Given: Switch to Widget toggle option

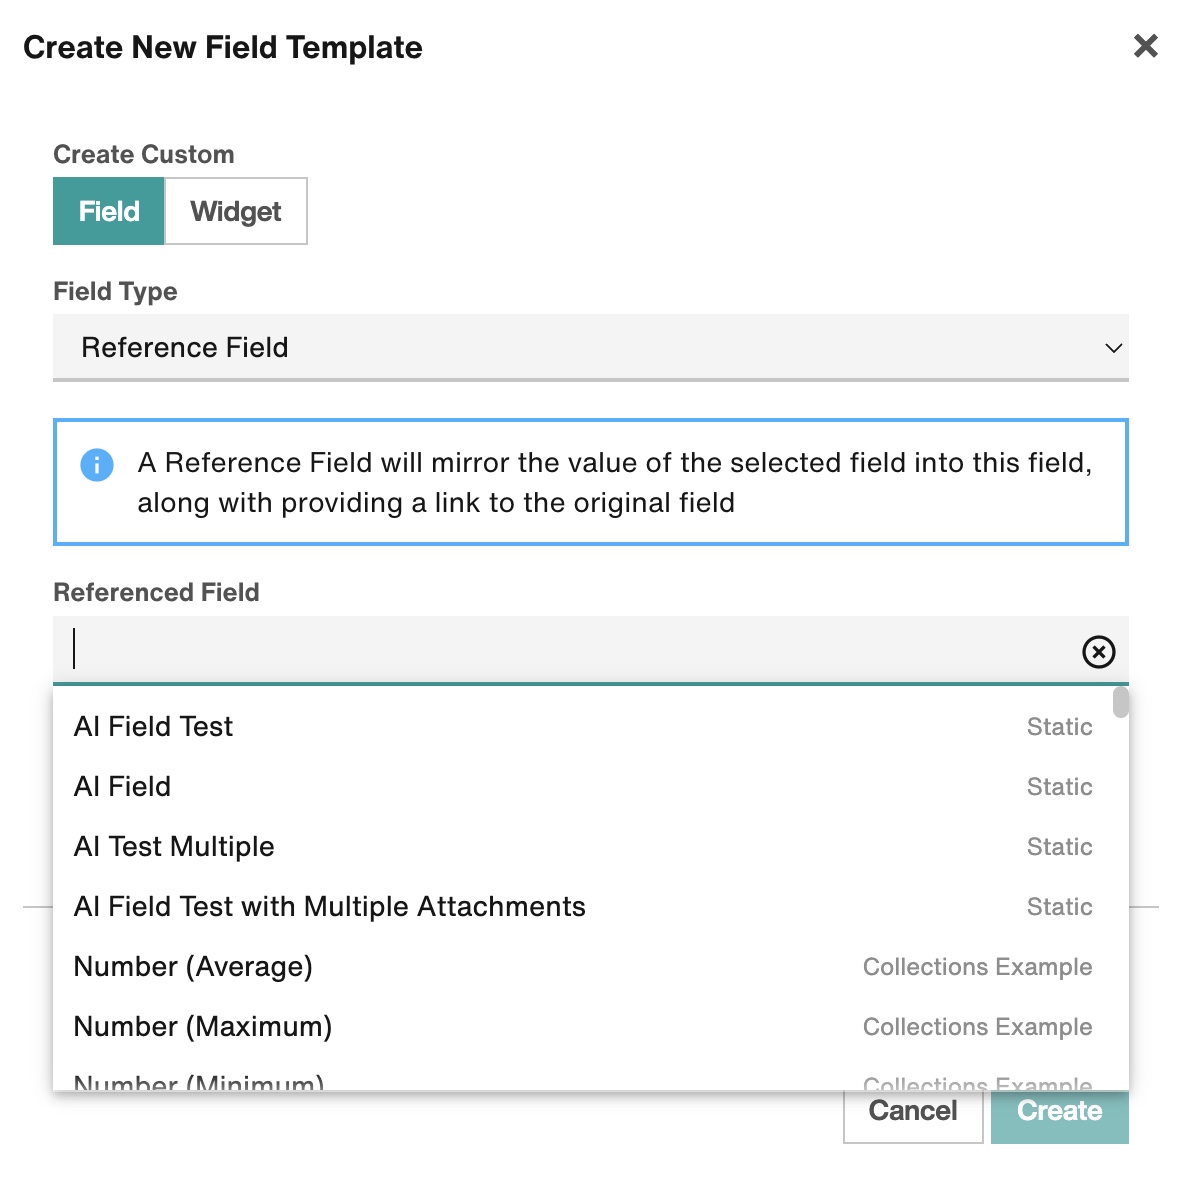Looking at the screenshot, I should [236, 211].
